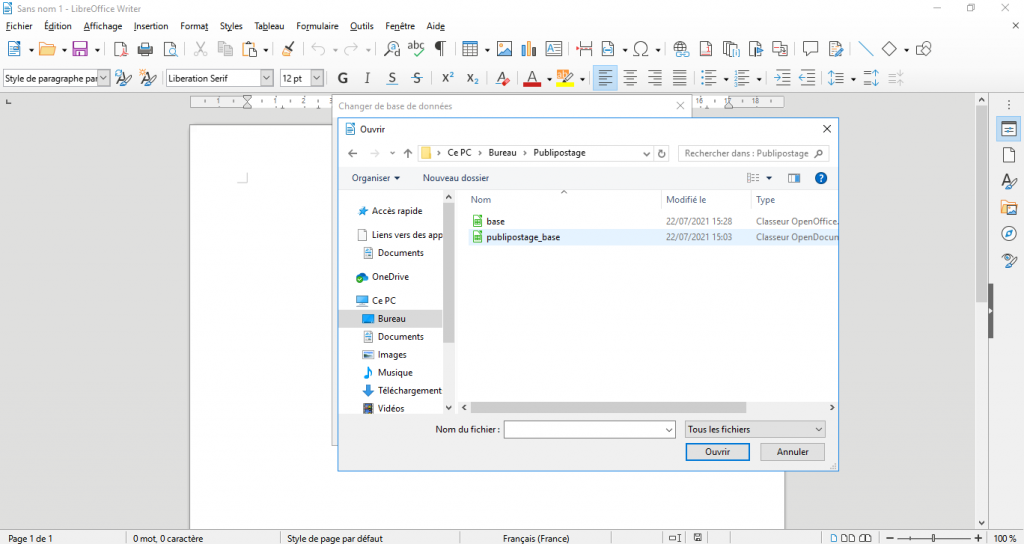Toggle Strikethrough formatting button
Screen dimensions: 1024x544
click(417, 78)
